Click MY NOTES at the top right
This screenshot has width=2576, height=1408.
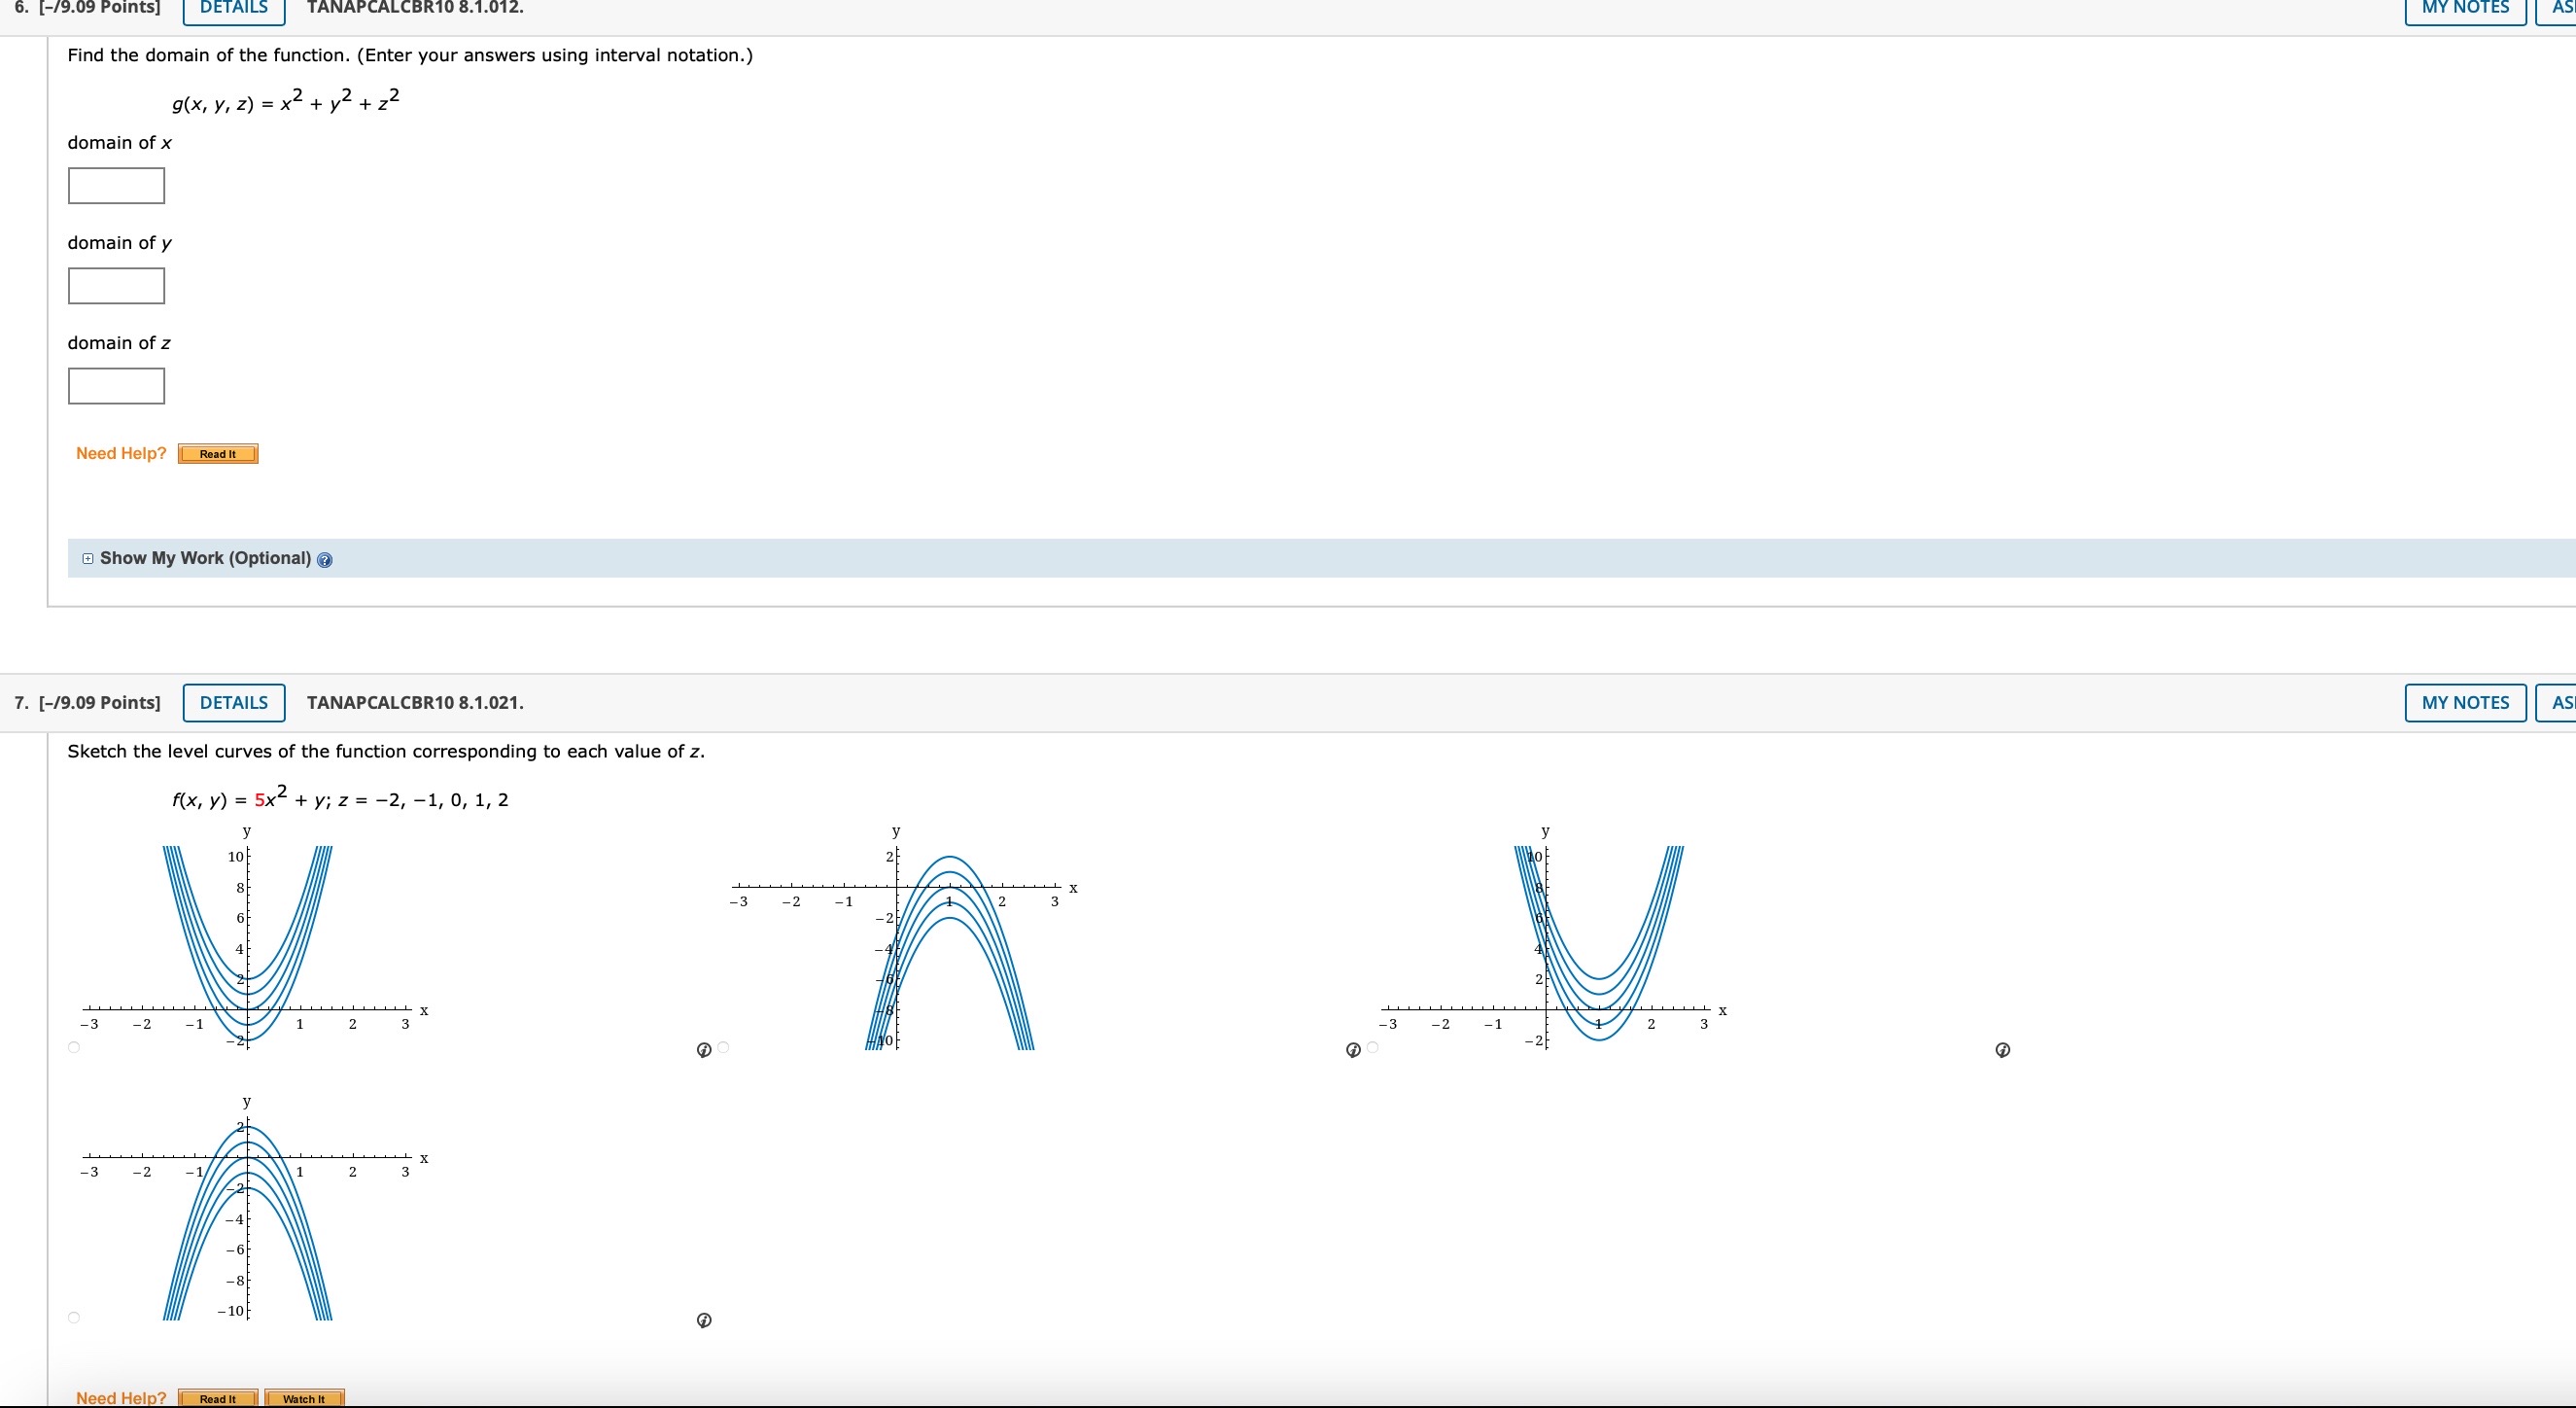tap(2464, 8)
